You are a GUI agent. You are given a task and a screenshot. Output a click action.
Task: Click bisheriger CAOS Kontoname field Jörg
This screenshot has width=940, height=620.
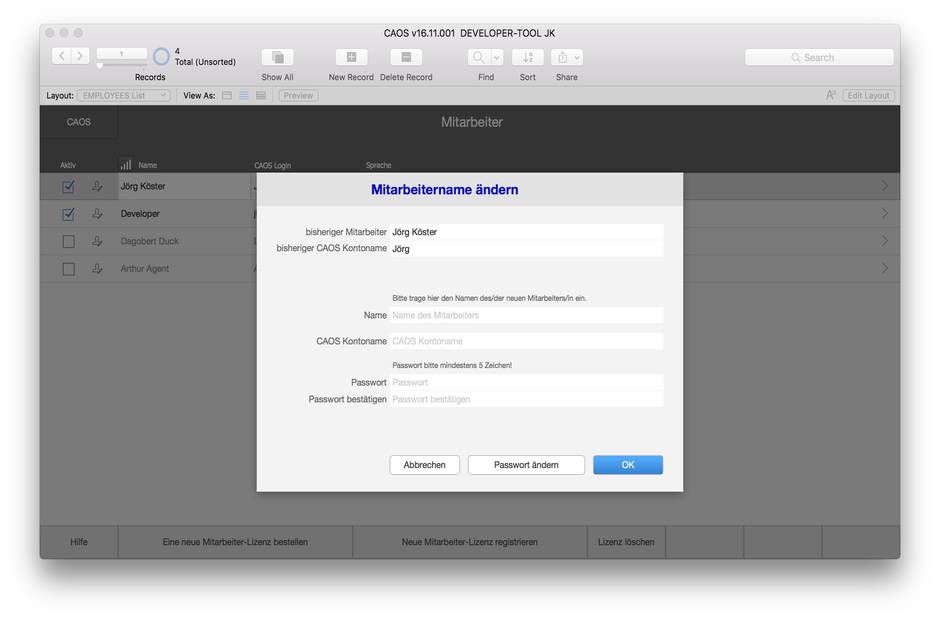526,249
